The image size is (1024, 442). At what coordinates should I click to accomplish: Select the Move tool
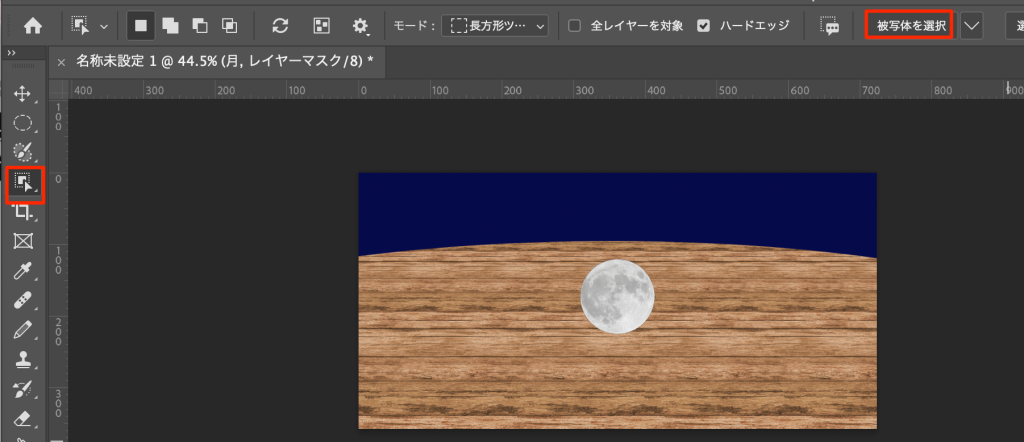[23, 94]
